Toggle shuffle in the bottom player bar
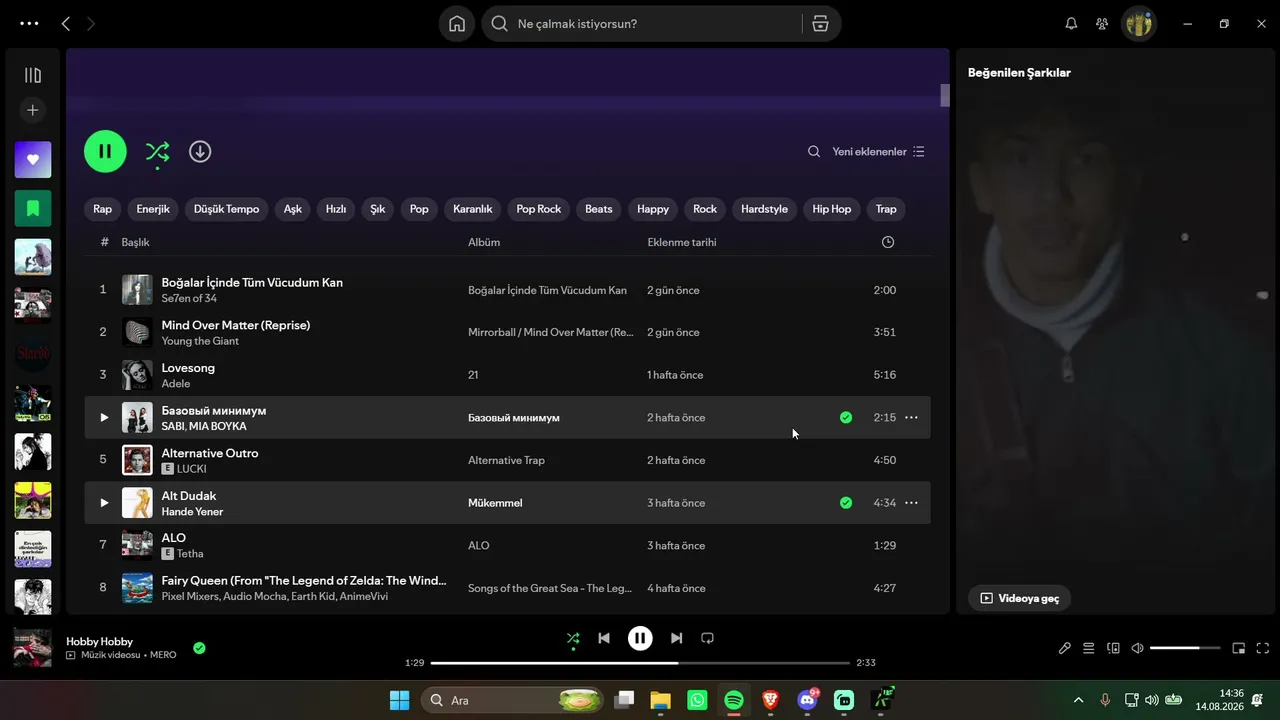The width and height of the screenshot is (1280, 720). click(573, 638)
